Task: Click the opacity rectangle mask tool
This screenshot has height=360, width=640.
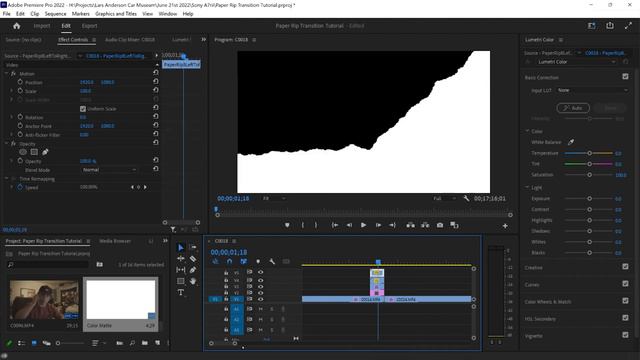Action: [34, 152]
